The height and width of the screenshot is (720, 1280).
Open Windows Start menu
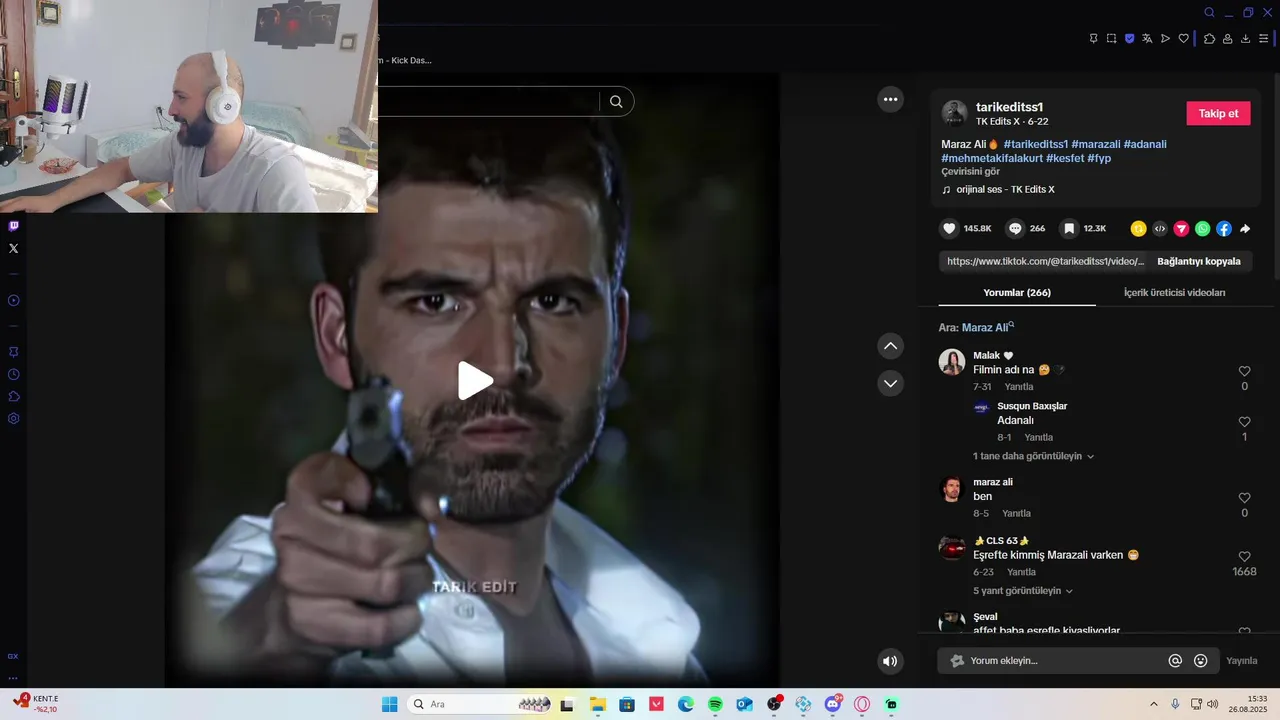tap(389, 704)
